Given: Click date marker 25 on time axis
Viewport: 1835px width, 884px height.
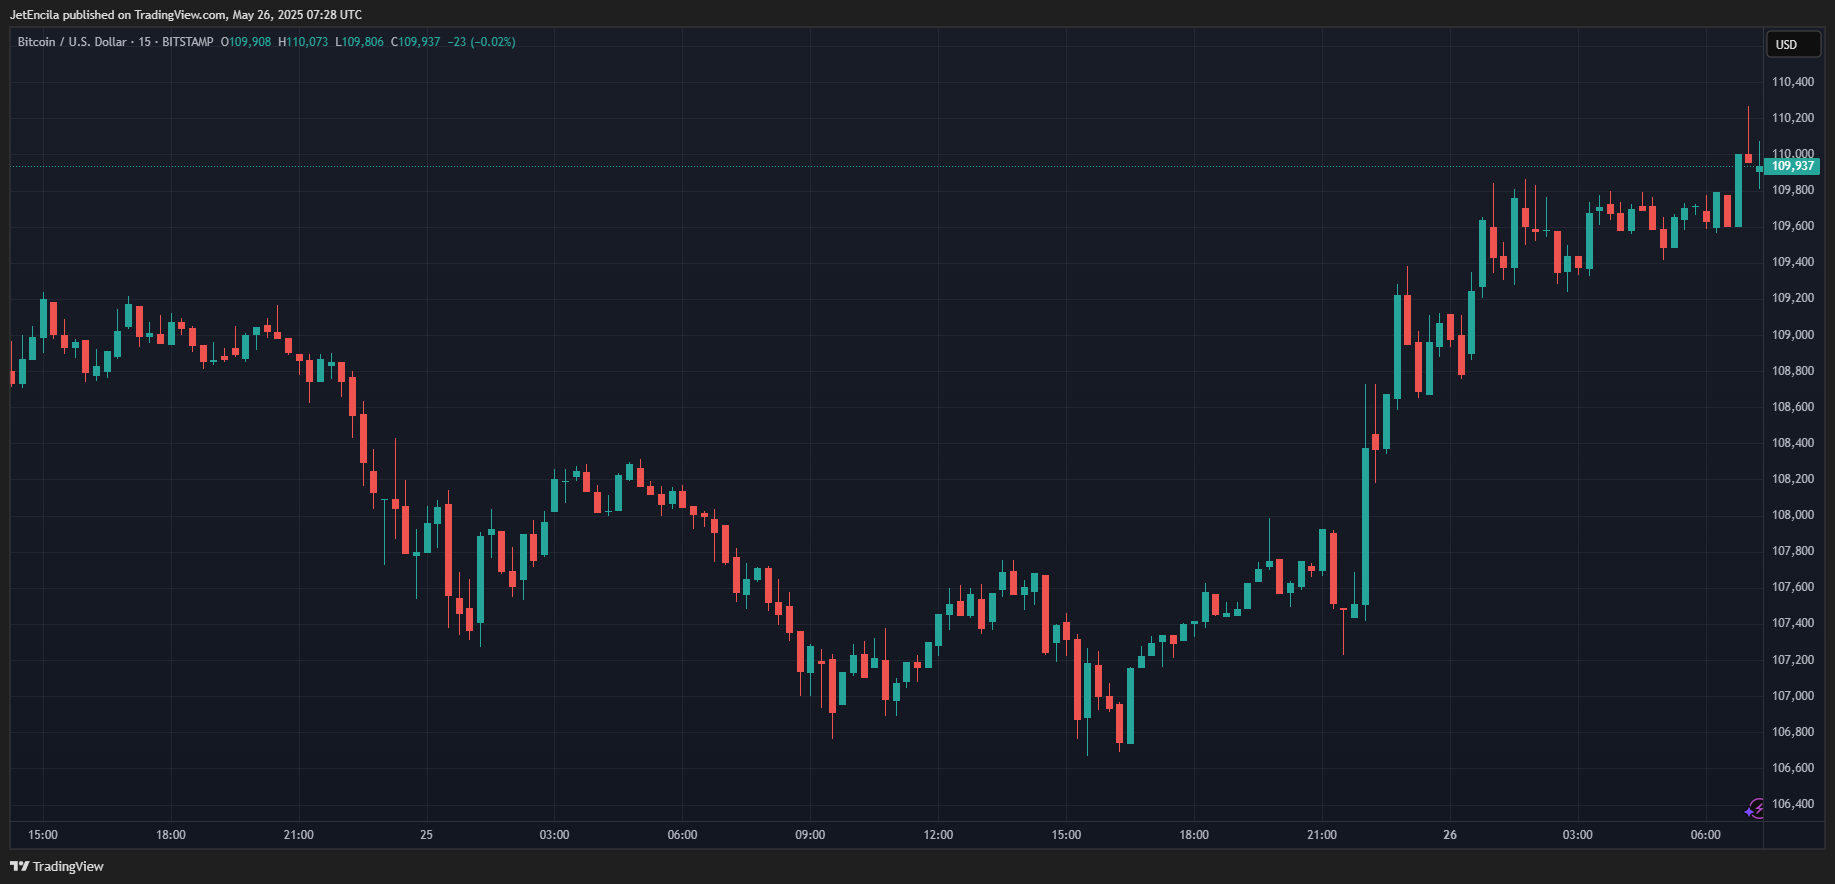Looking at the screenshot, I should [x=427, y=835].
